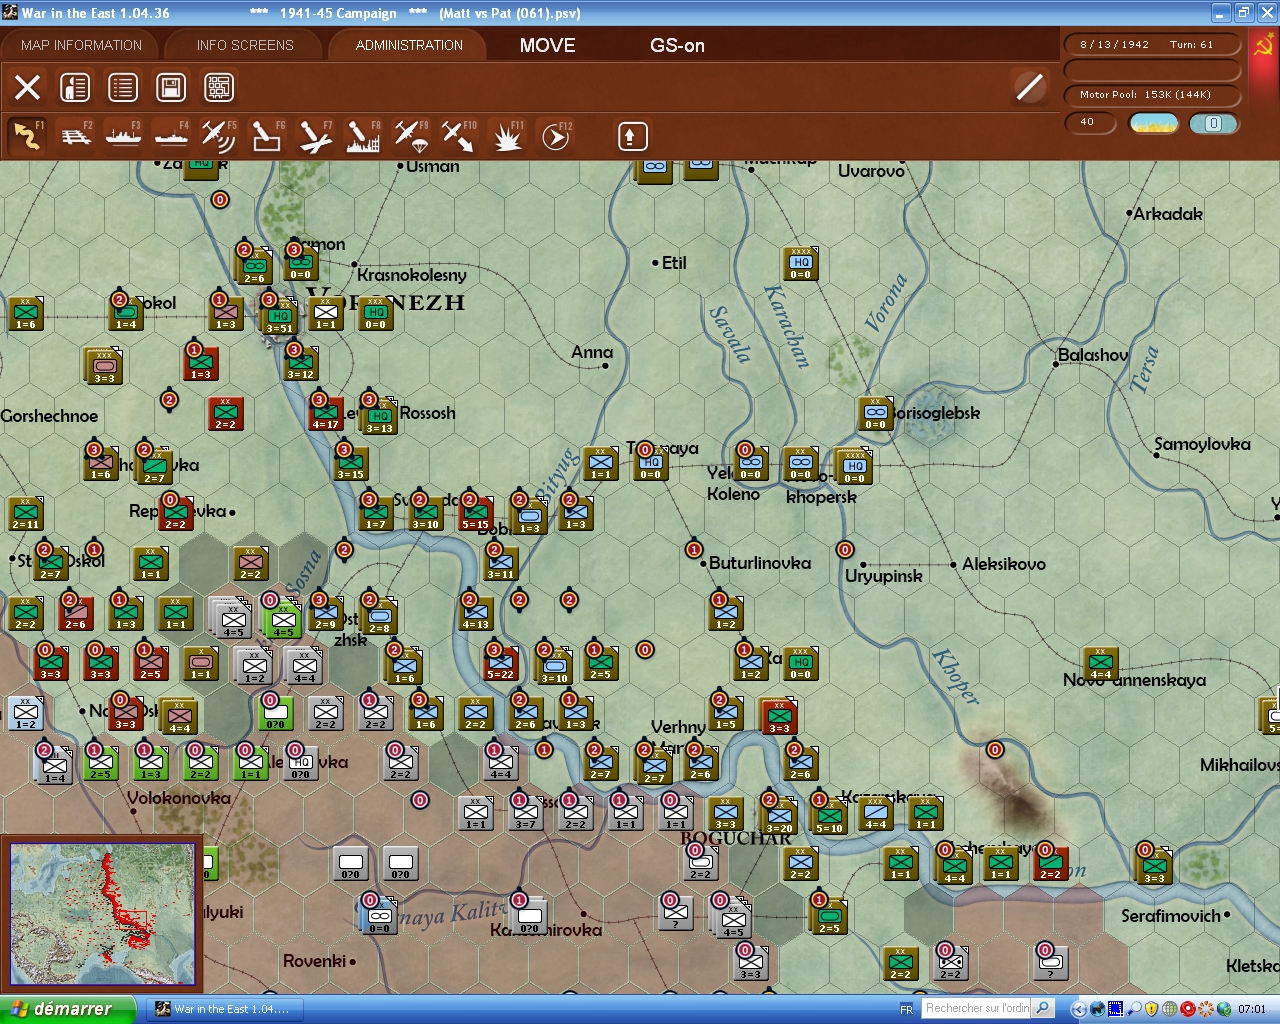Open the commander report icon with silhouette
Viewport: 1280px width, 1024px height.
point(75,87)
